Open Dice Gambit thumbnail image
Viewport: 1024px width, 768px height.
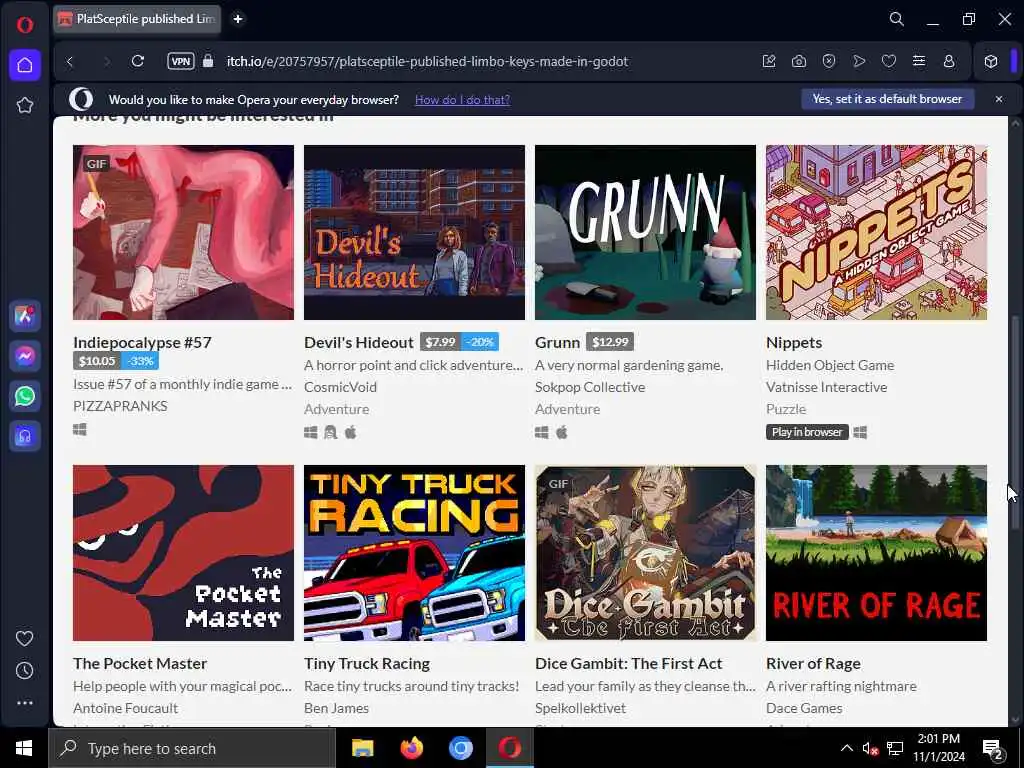[x=645, y=553]
